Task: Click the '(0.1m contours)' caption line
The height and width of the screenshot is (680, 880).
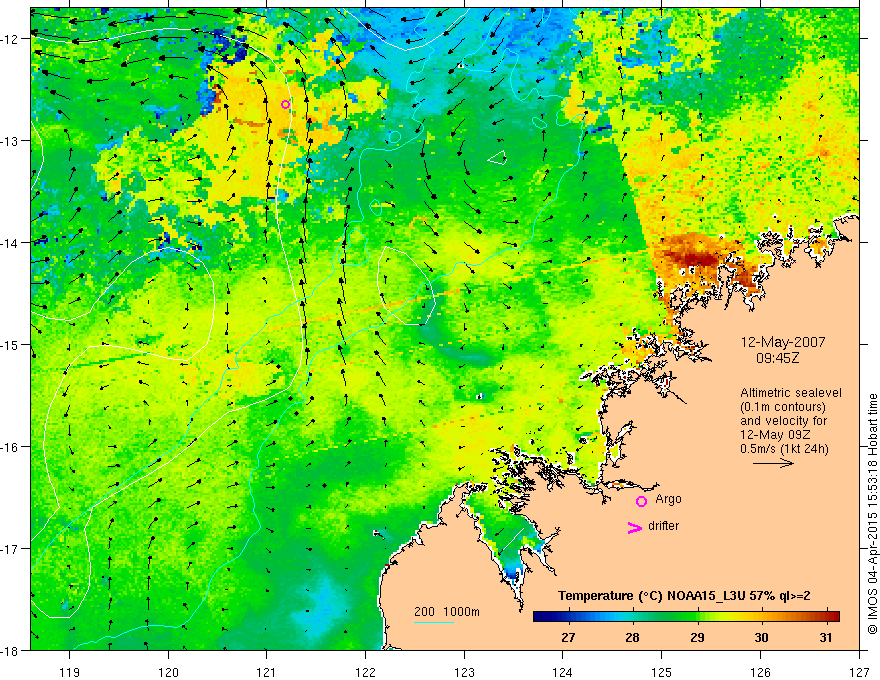Action: (783, 407)
